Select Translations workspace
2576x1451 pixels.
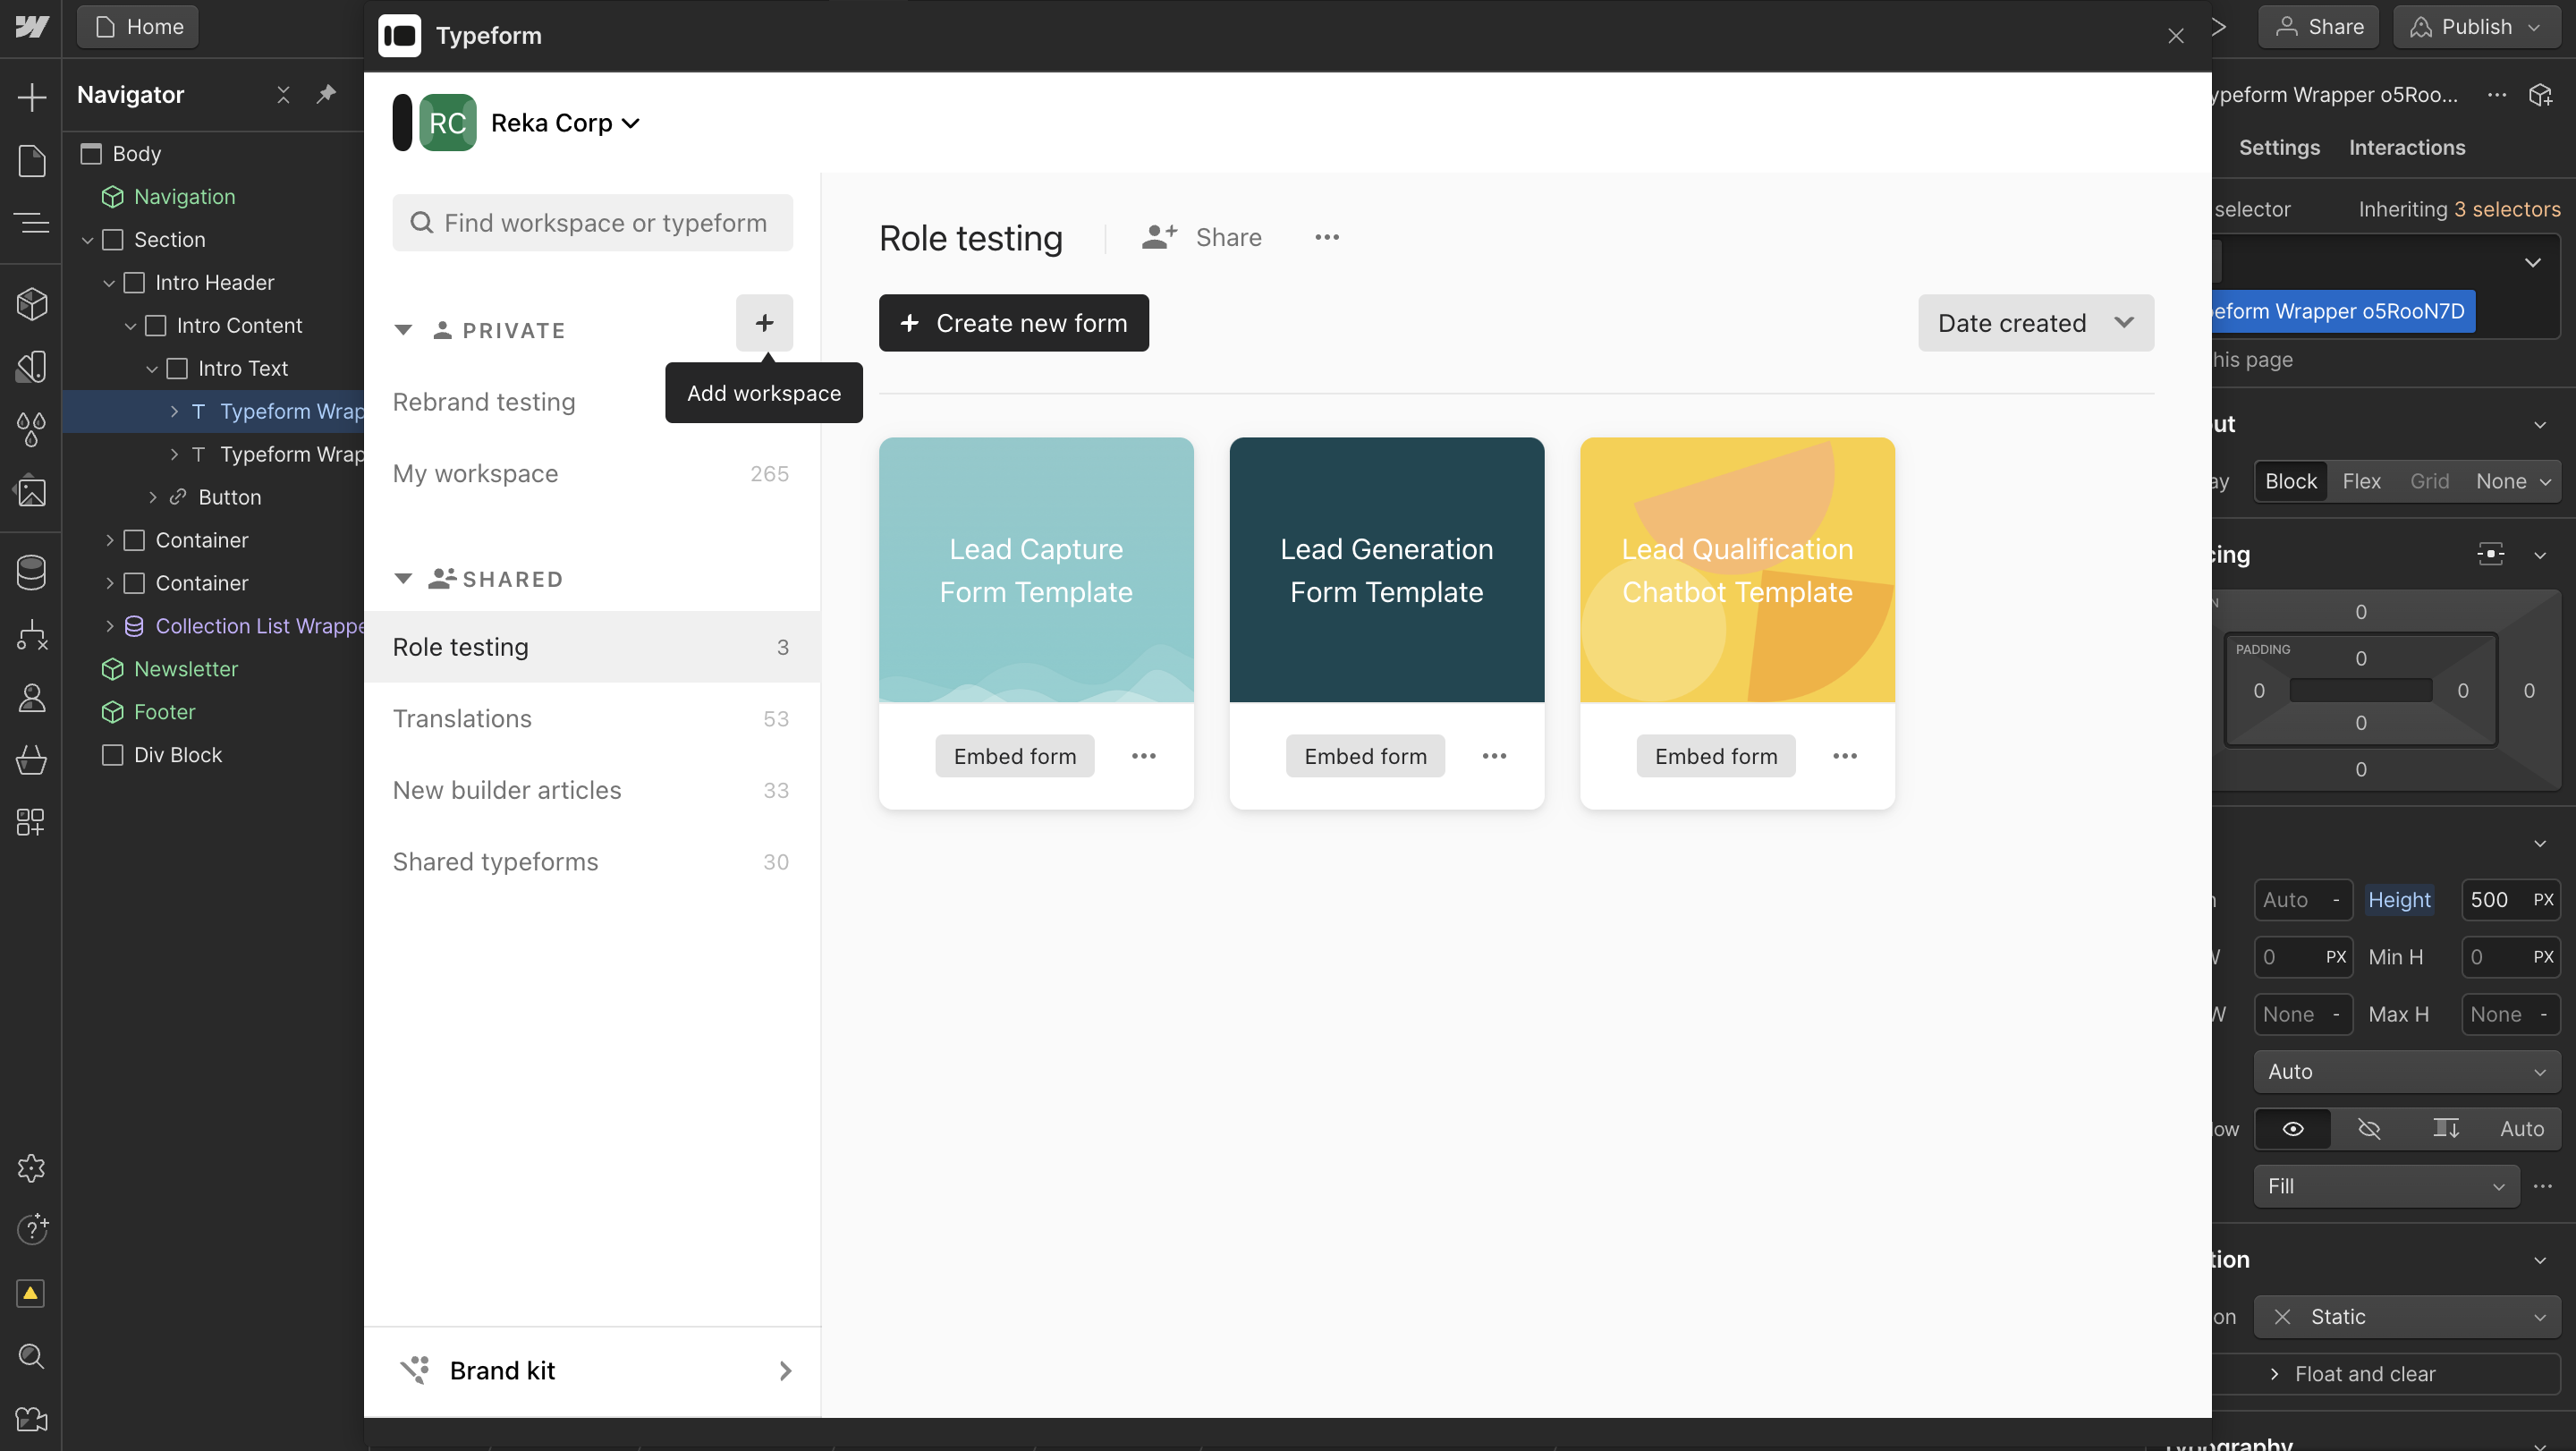(592, 719)
